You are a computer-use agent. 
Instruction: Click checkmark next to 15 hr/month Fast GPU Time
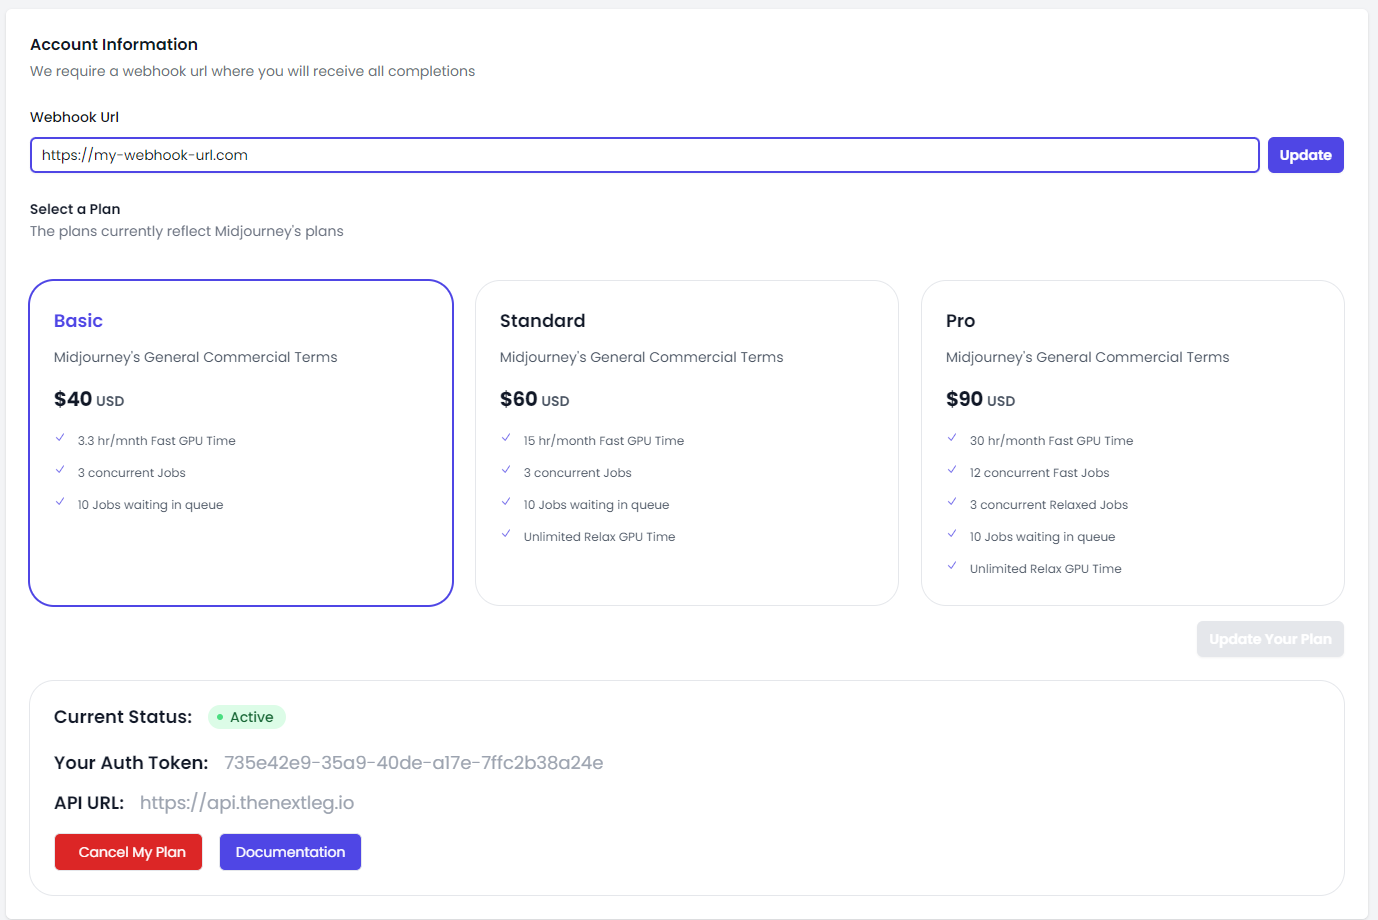point(506,438)
